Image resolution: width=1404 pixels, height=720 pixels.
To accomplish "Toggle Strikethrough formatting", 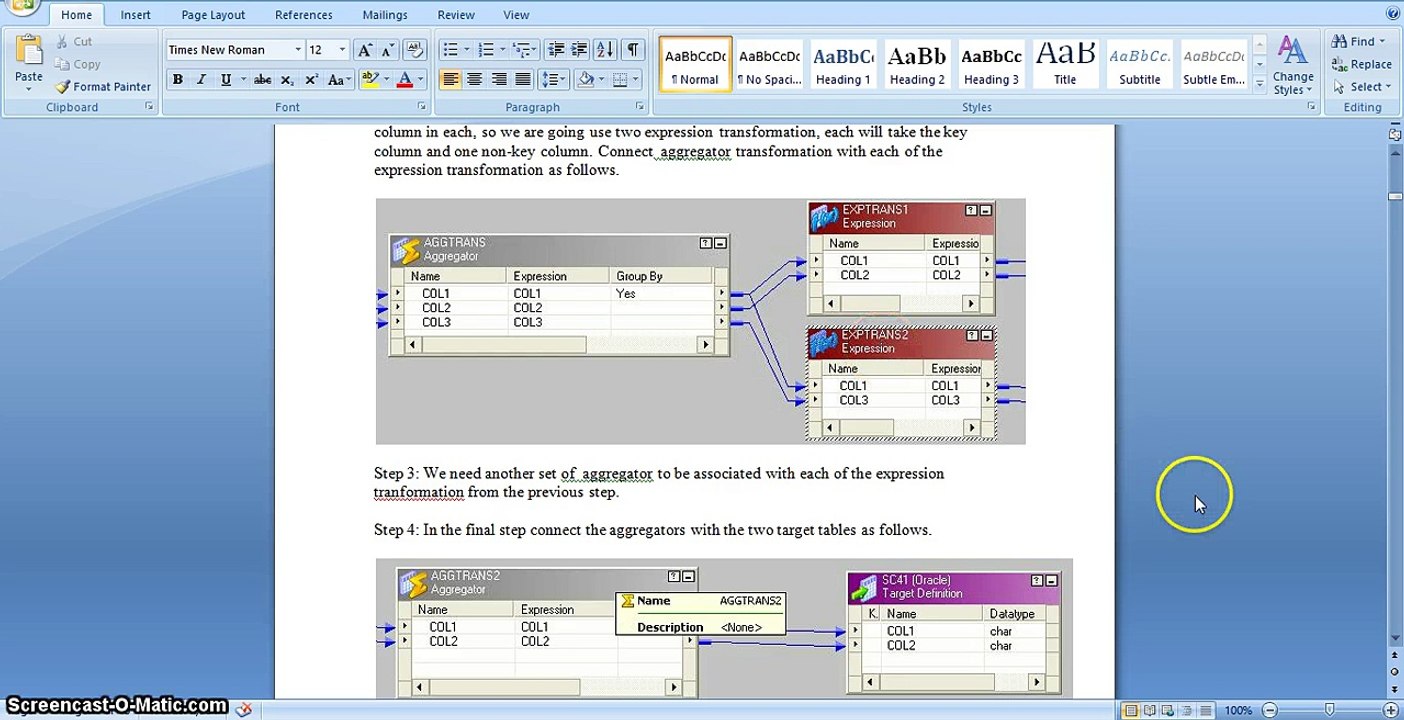I will click(262, 80).
